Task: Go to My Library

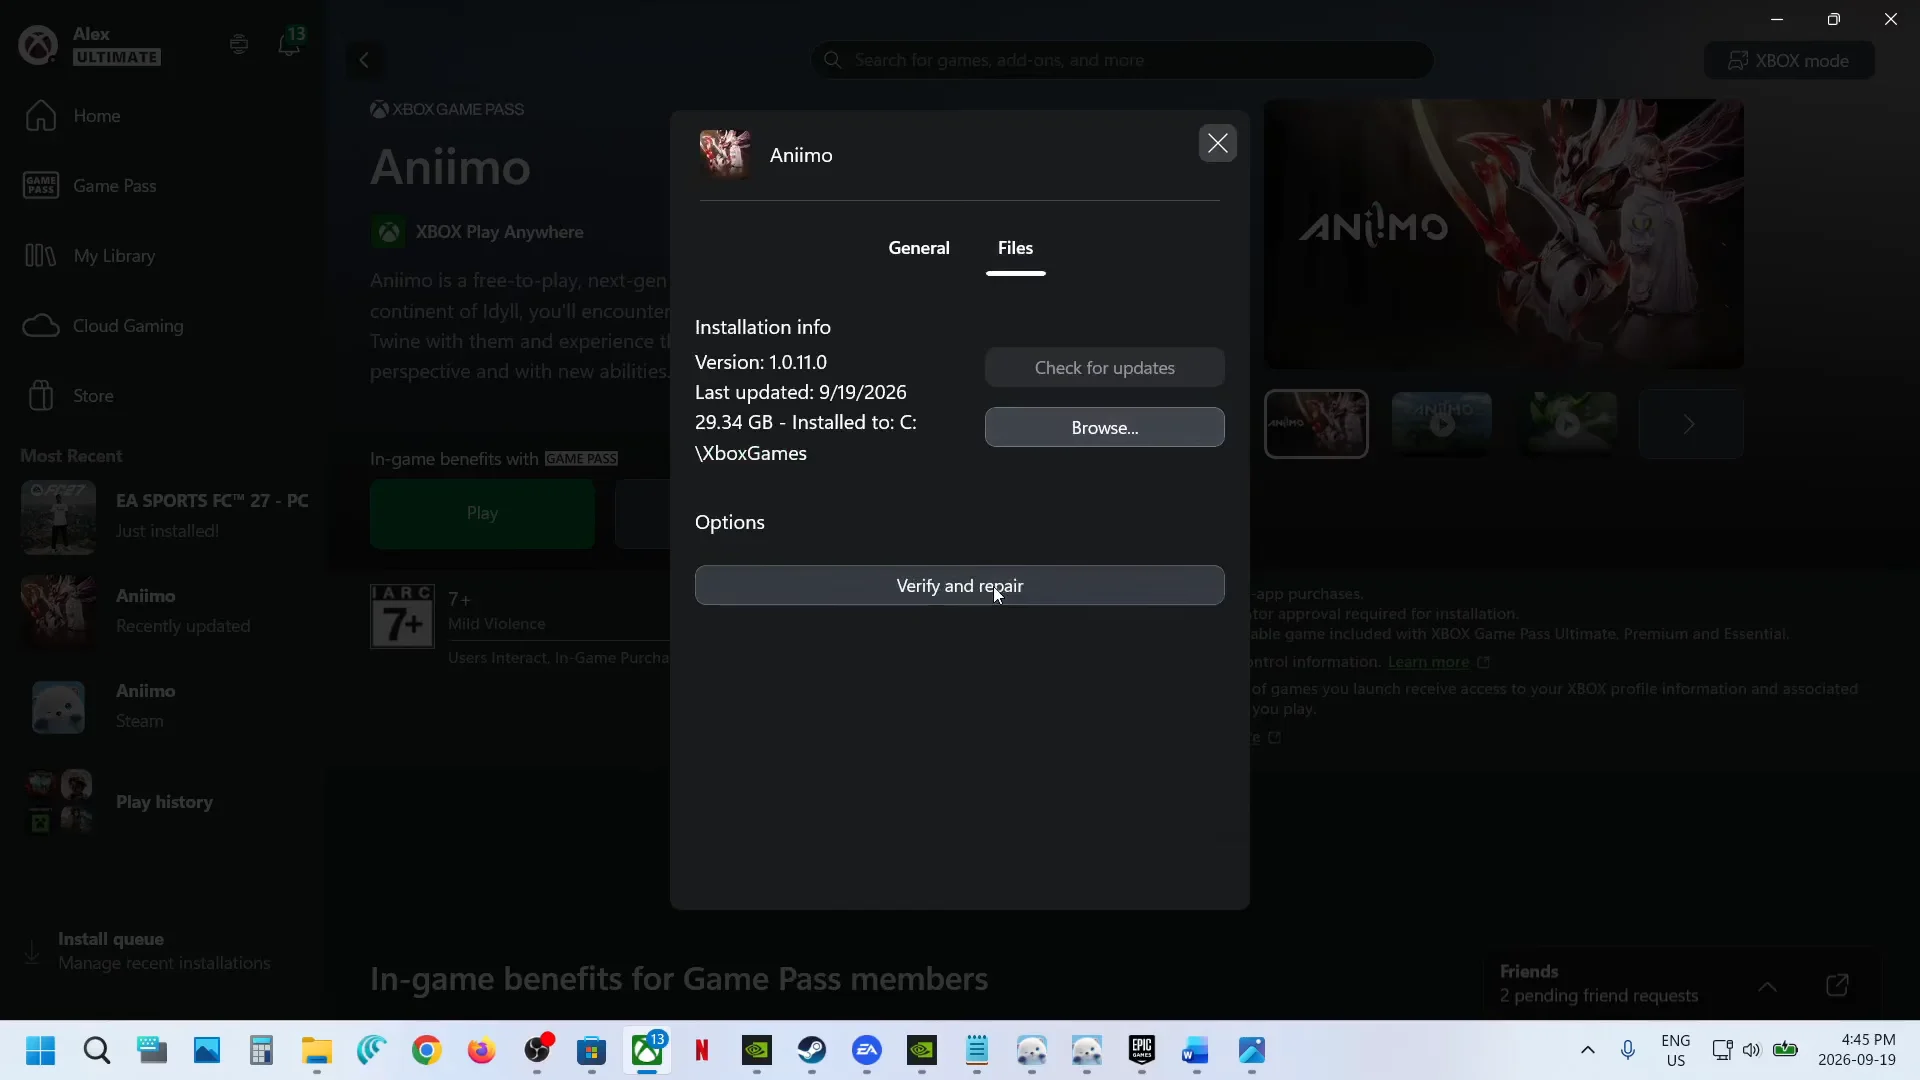Action: (90, 256)
